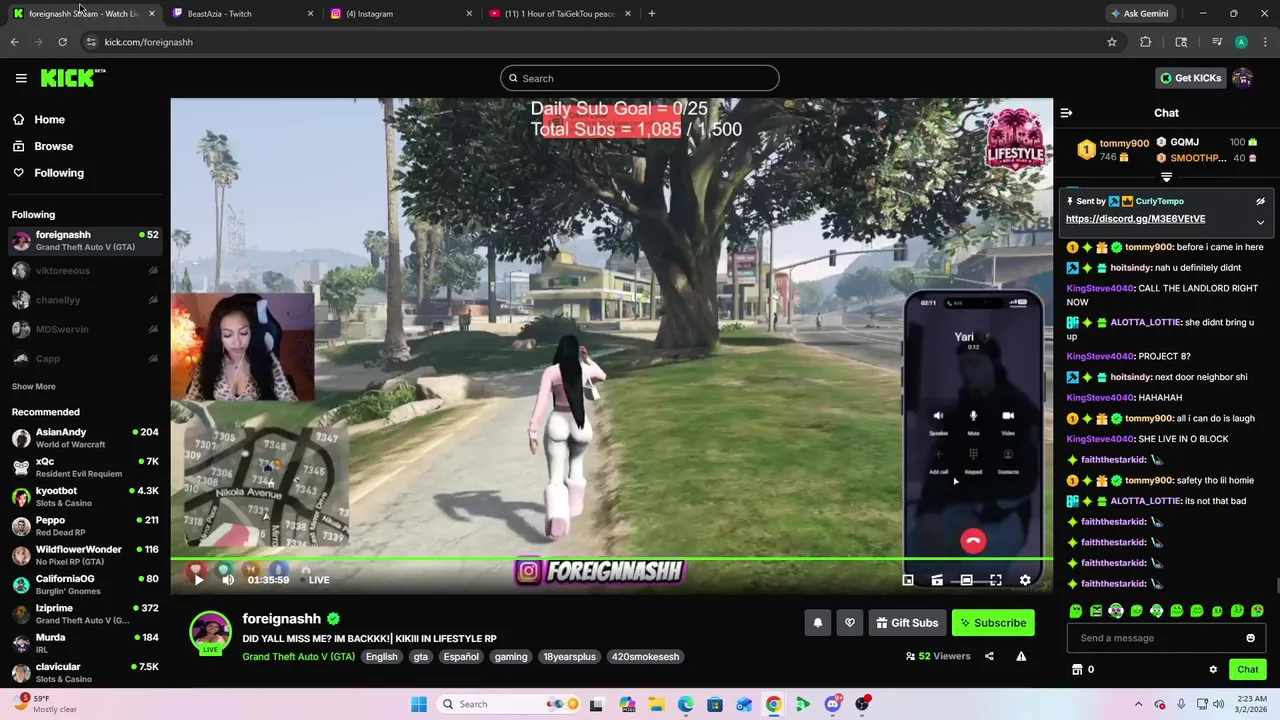Viewport: 1280px width, 720px height.
Task: Click the Get KICKs button
Action: [1190, 78]
